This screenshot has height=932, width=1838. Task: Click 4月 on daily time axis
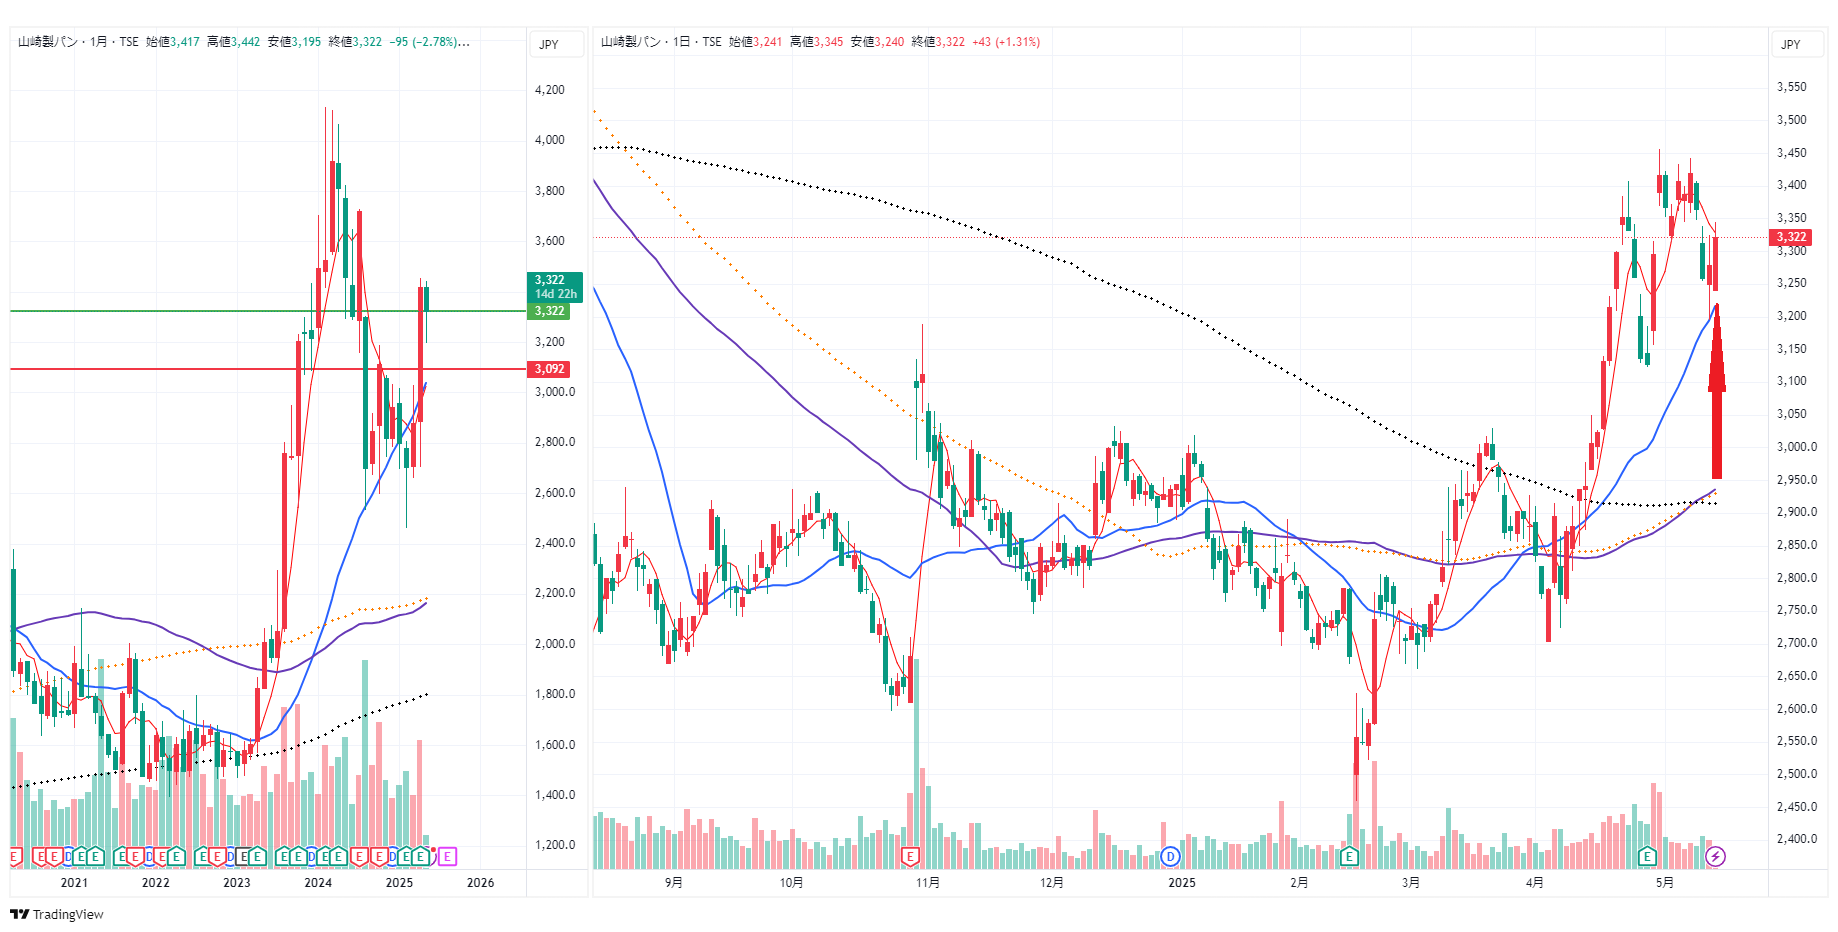pyautogui.click(x=1535, y=882)
